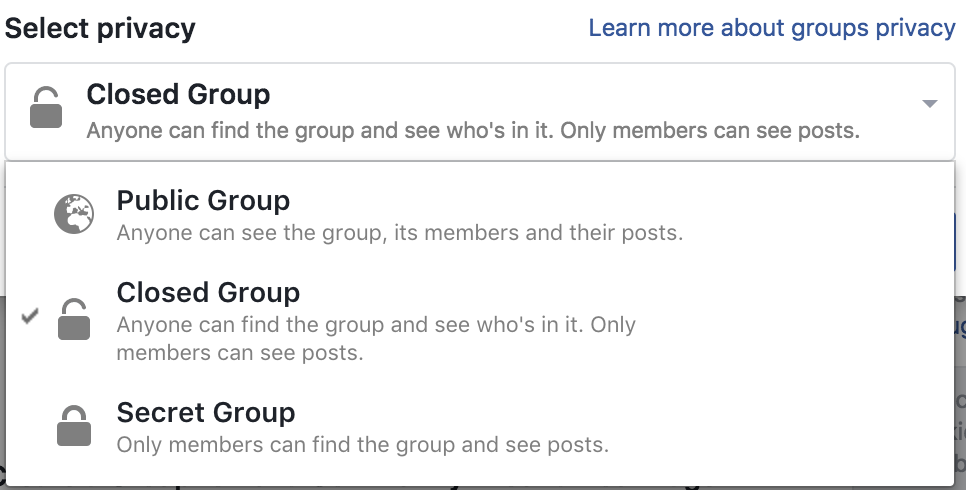Open the Learn more about groups privacy link
This screenshot has height=490, width=966.
click(x=771, y=28)
